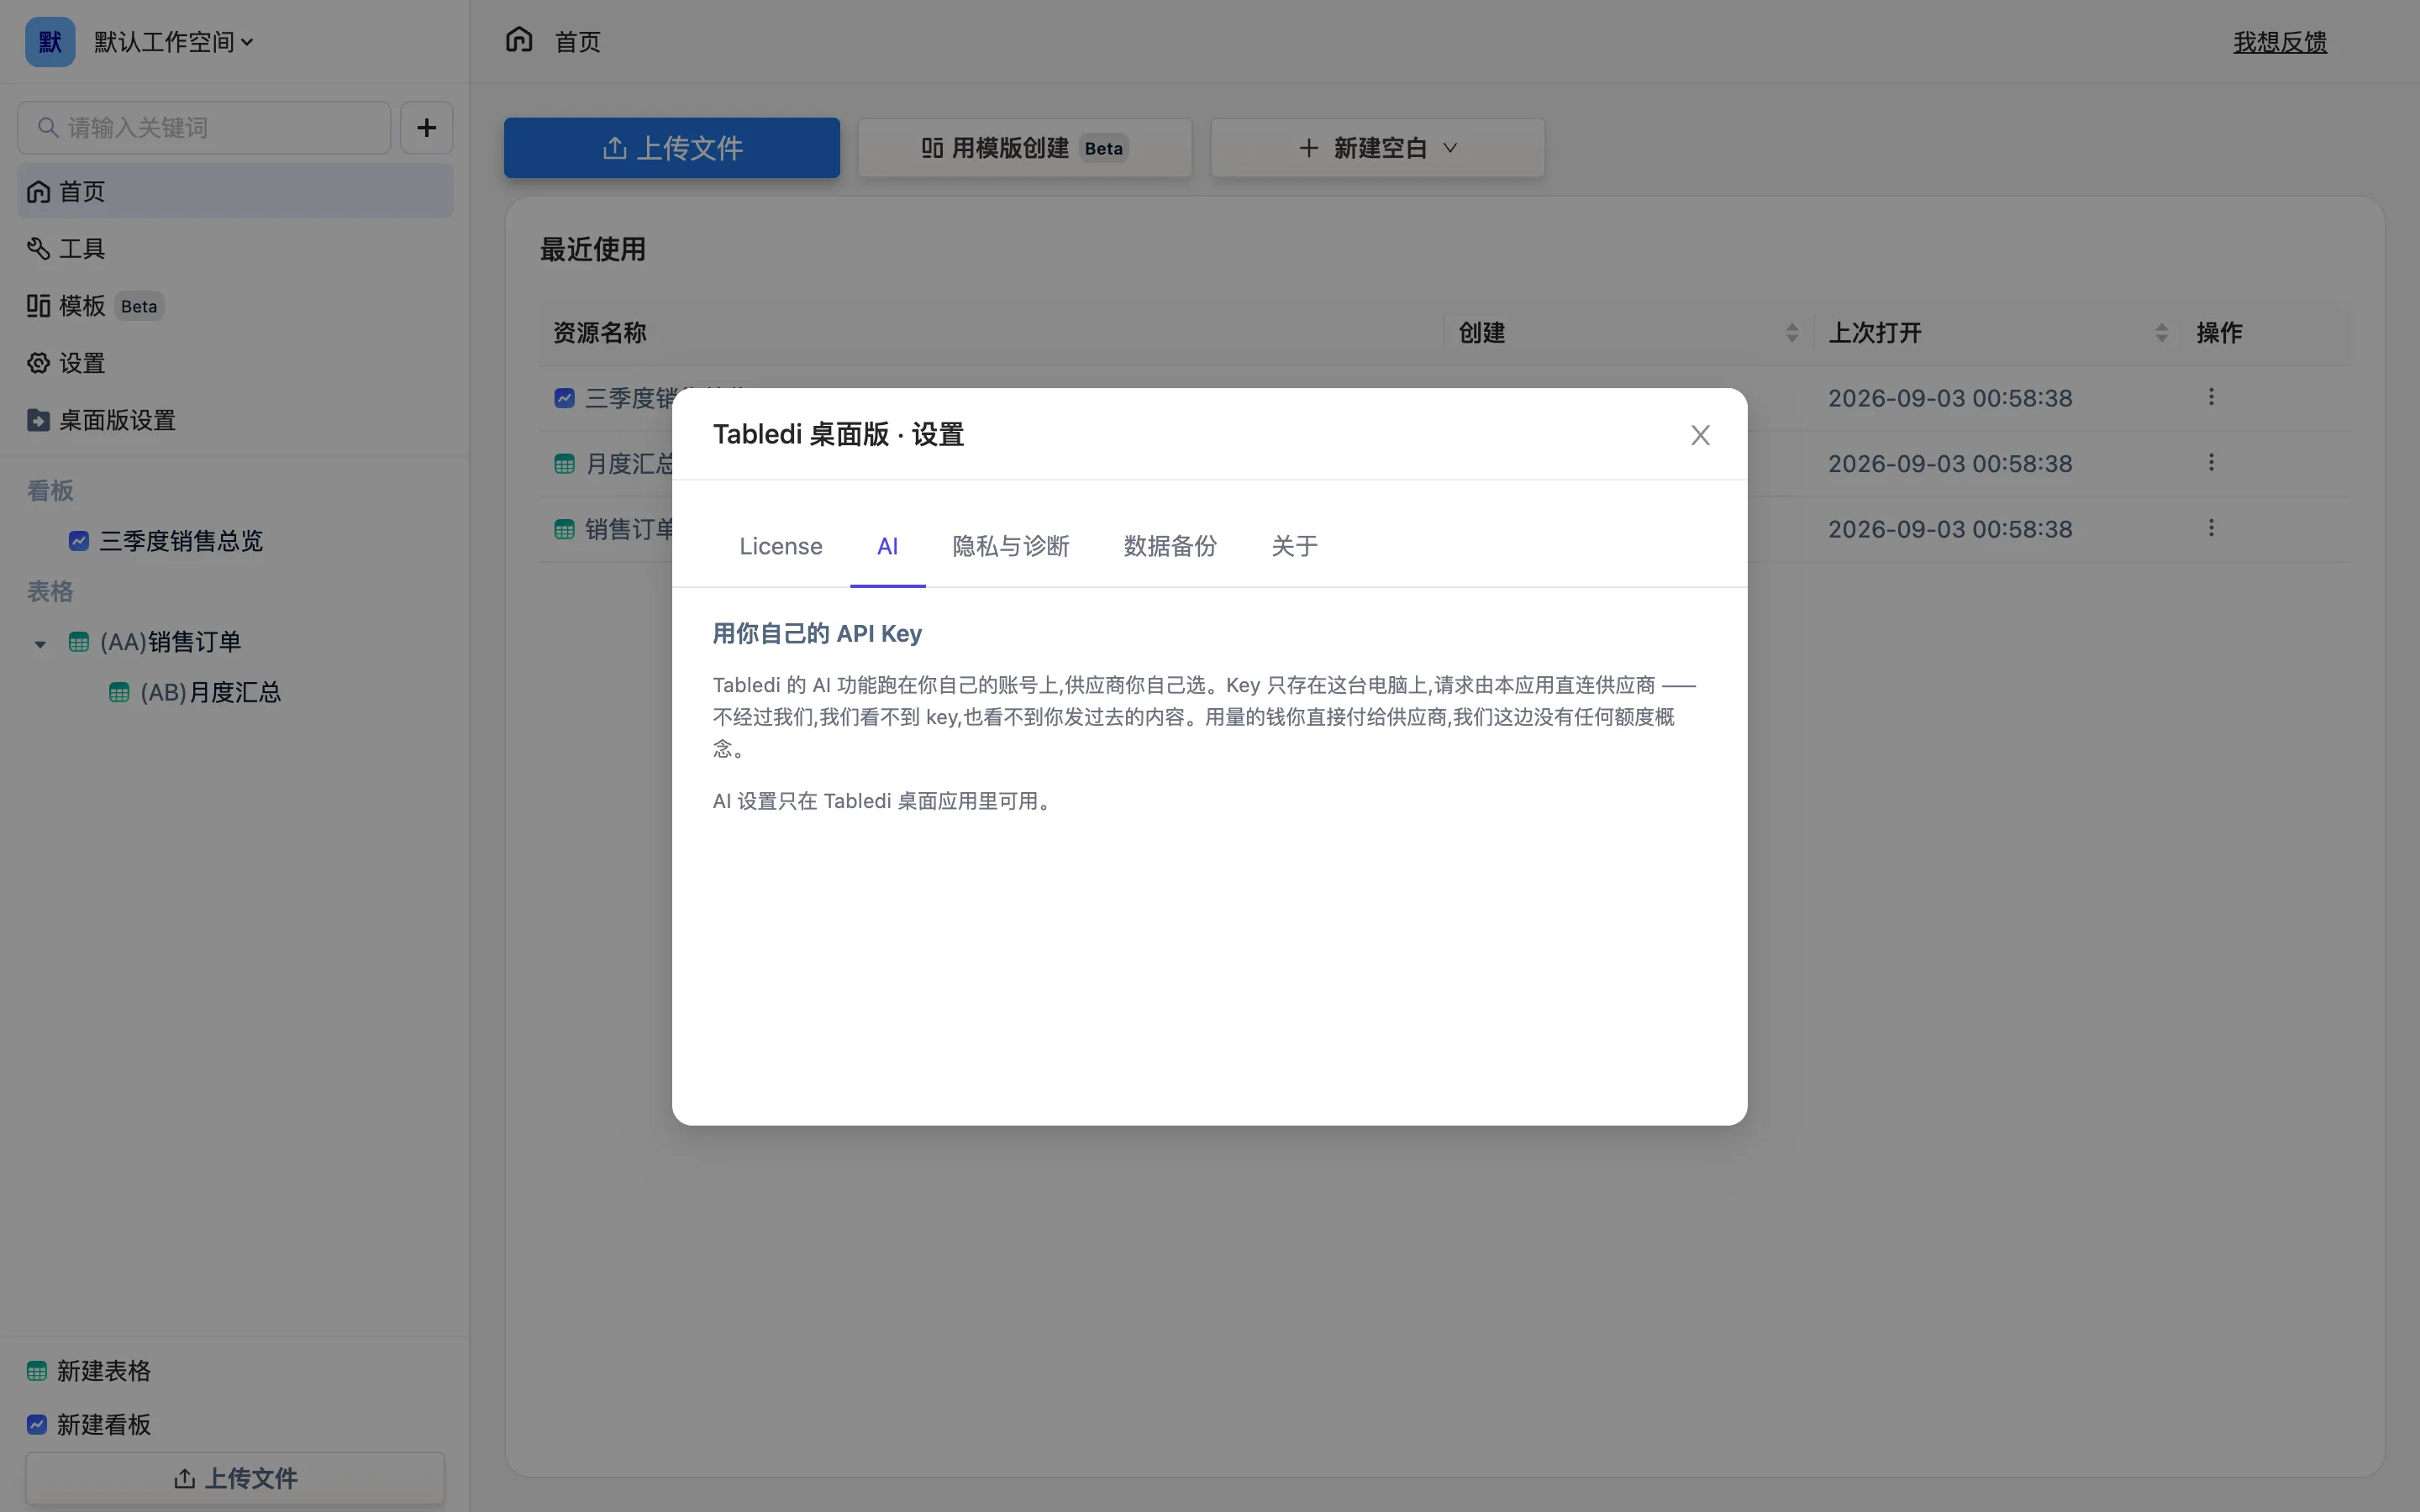Open the 新建空白 dropdown
This screenshot has height=1512, width=2420.
point(1378,148)
